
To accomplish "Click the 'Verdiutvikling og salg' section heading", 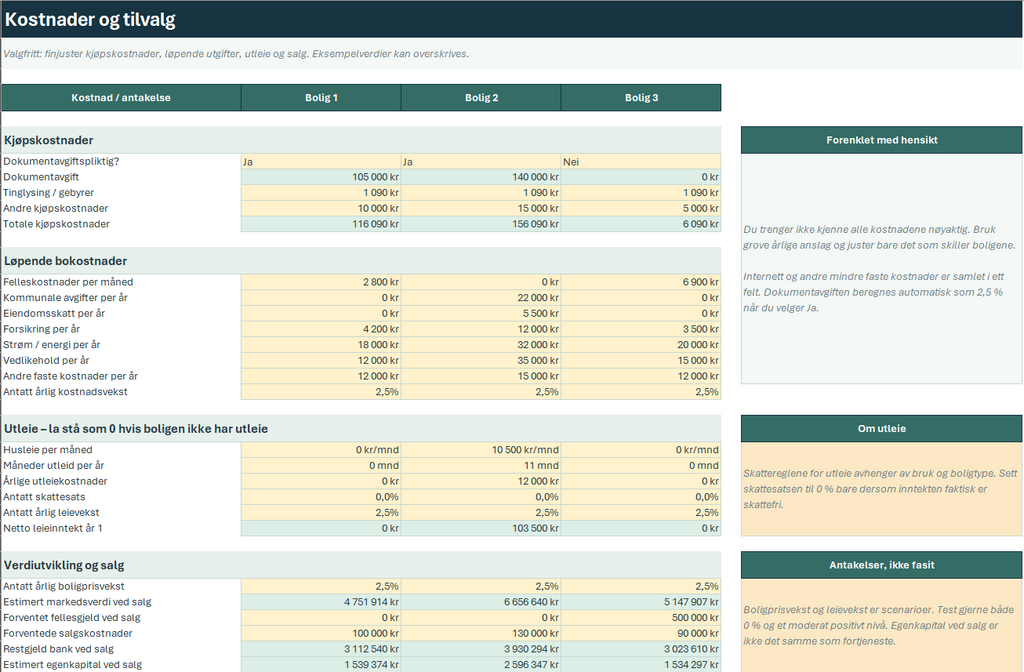I will point(64,566).
